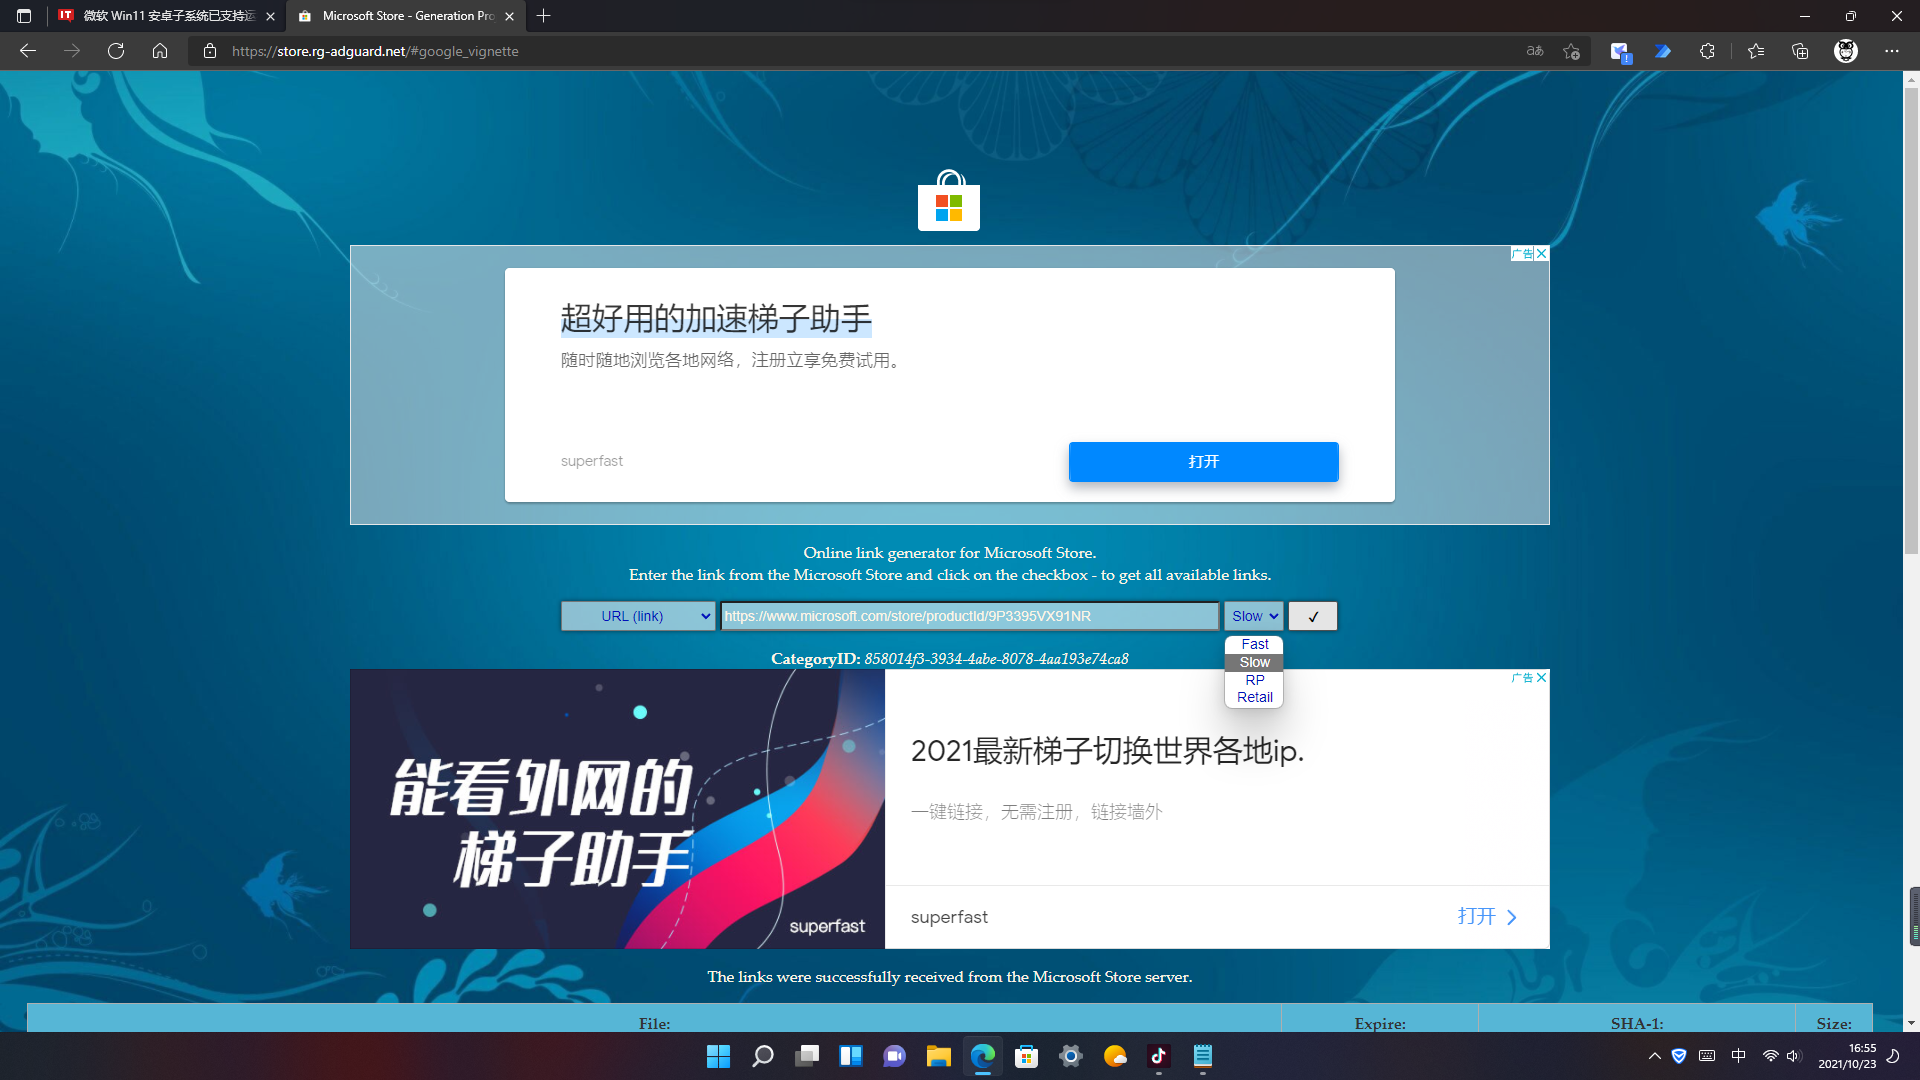
Task: Open Microsoft Store from taskbar
Action: pyautogui.click(x=1026, y=1056)
